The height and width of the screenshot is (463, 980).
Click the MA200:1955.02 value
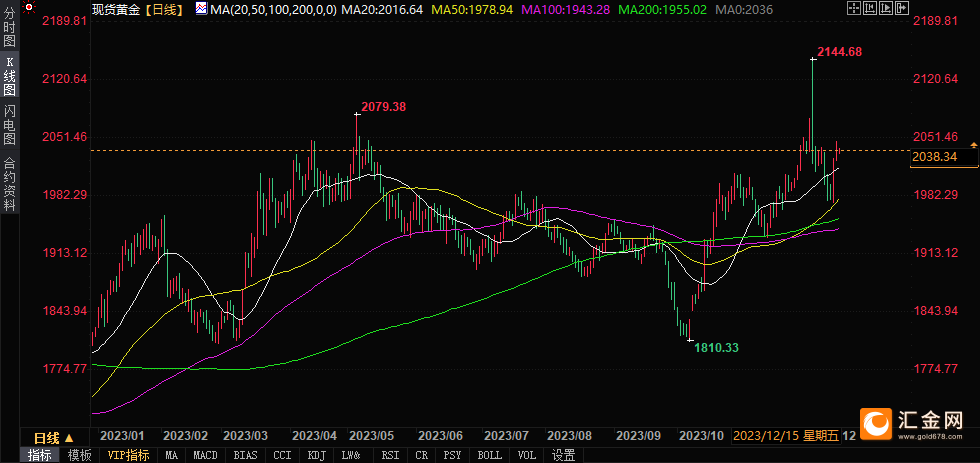(x=663, y=9)
